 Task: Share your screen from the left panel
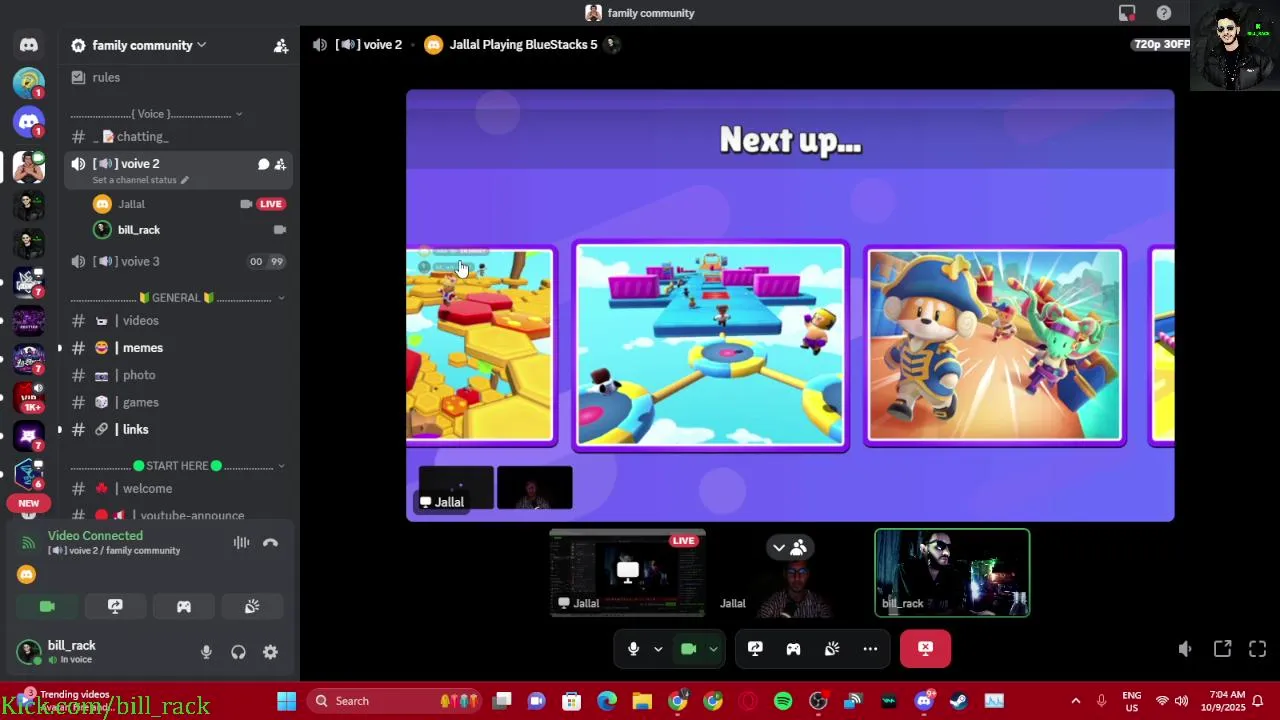(115, 606)
